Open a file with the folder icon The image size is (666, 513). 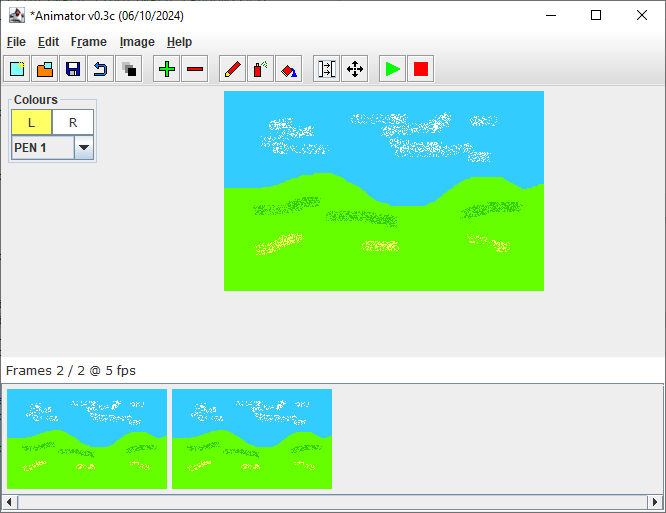[x=45, y=69]
